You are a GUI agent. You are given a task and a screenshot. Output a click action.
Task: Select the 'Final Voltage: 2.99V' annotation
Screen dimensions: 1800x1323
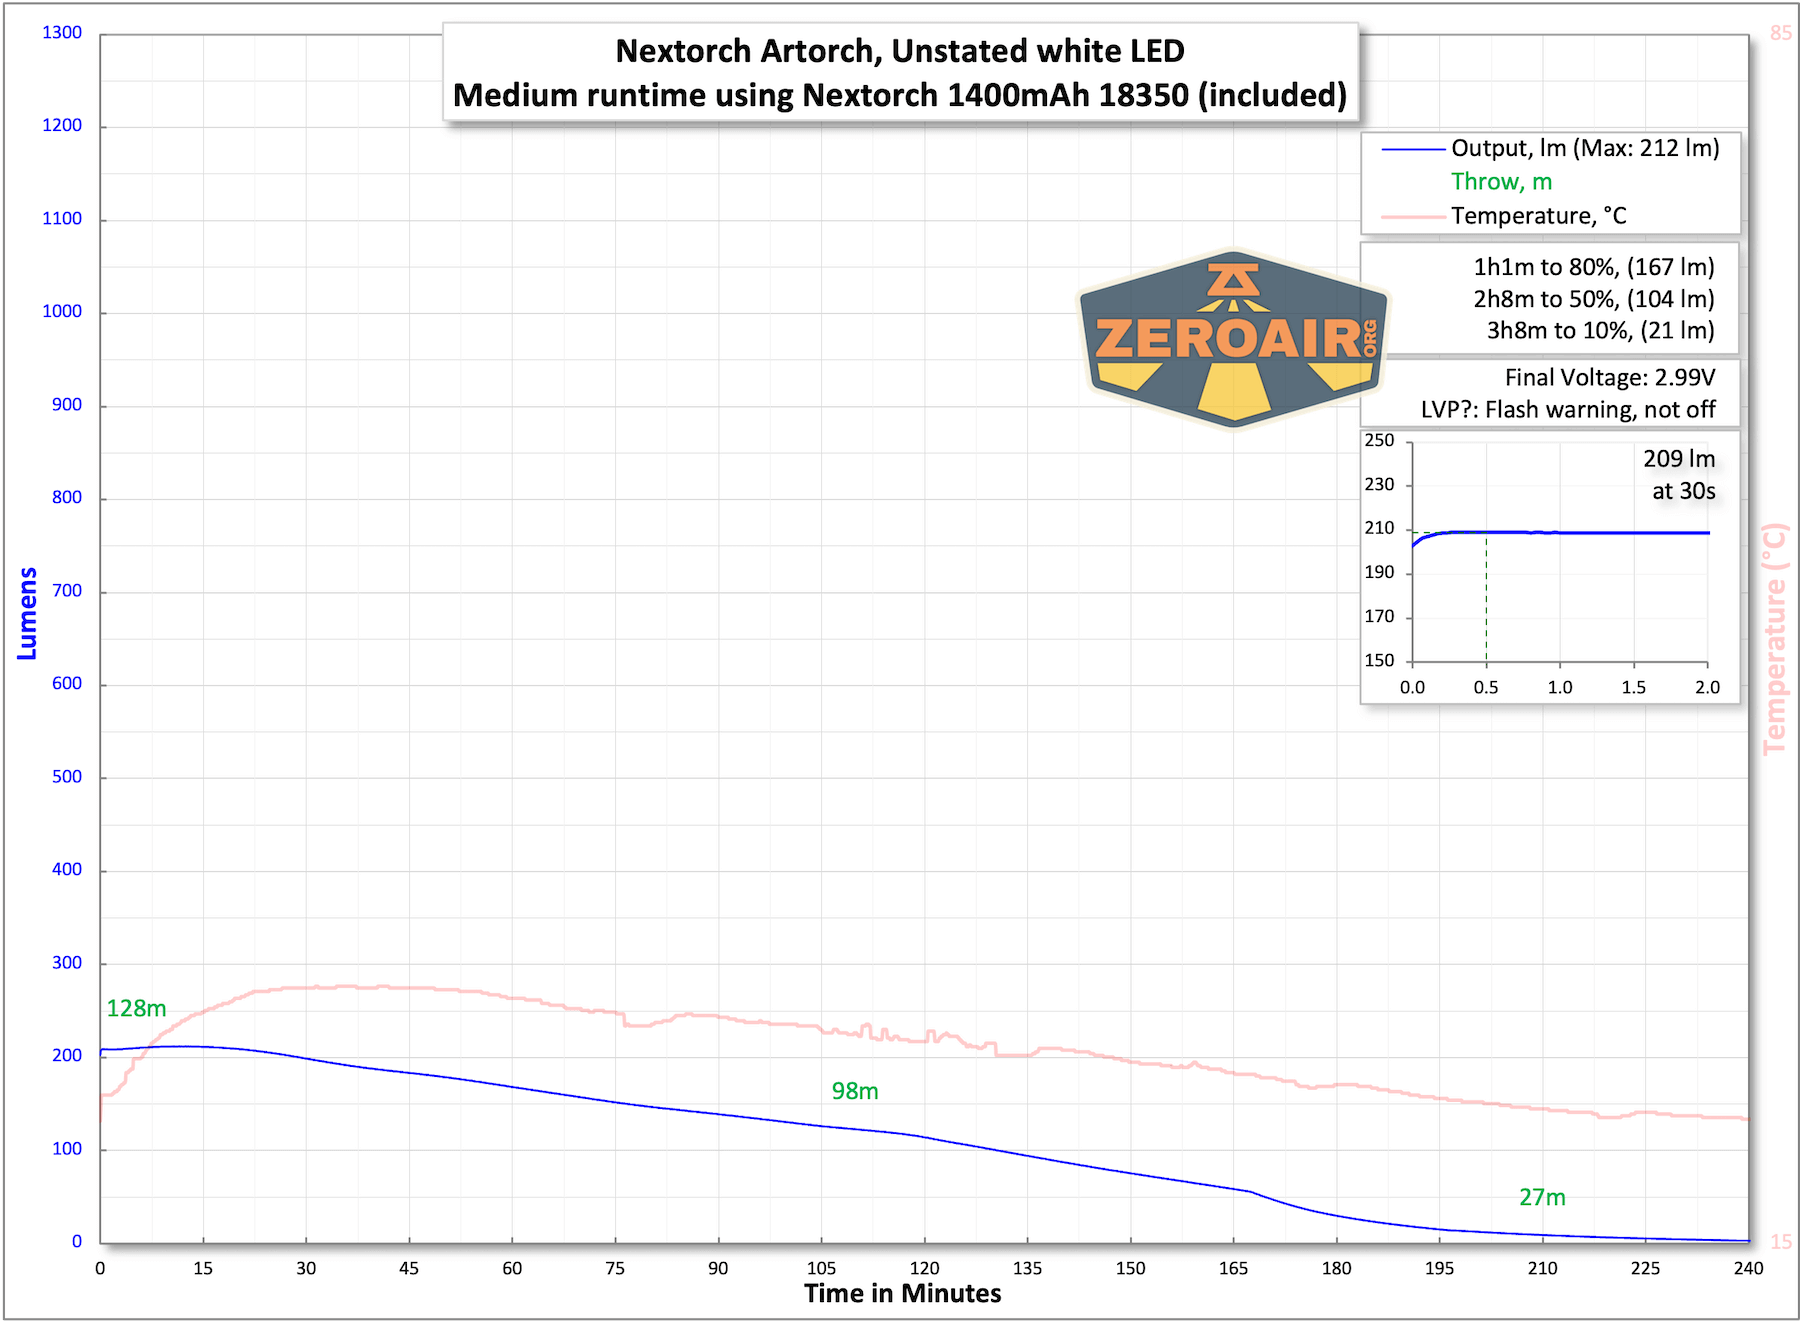(x=1609, y=378)
